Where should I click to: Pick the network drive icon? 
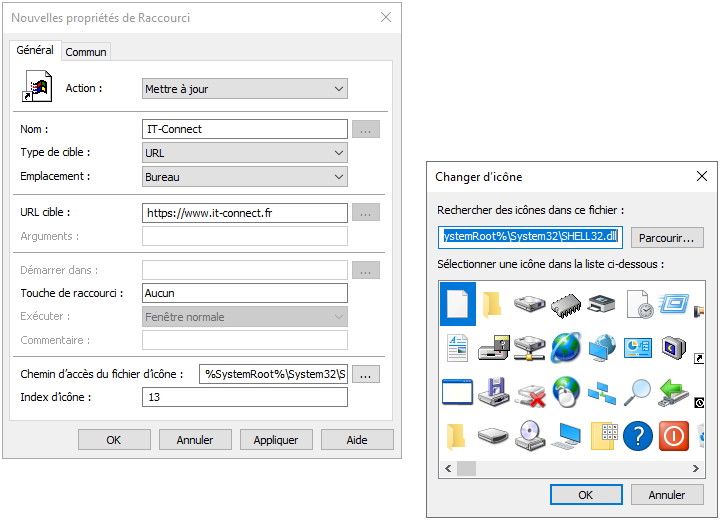pos(530,348)
